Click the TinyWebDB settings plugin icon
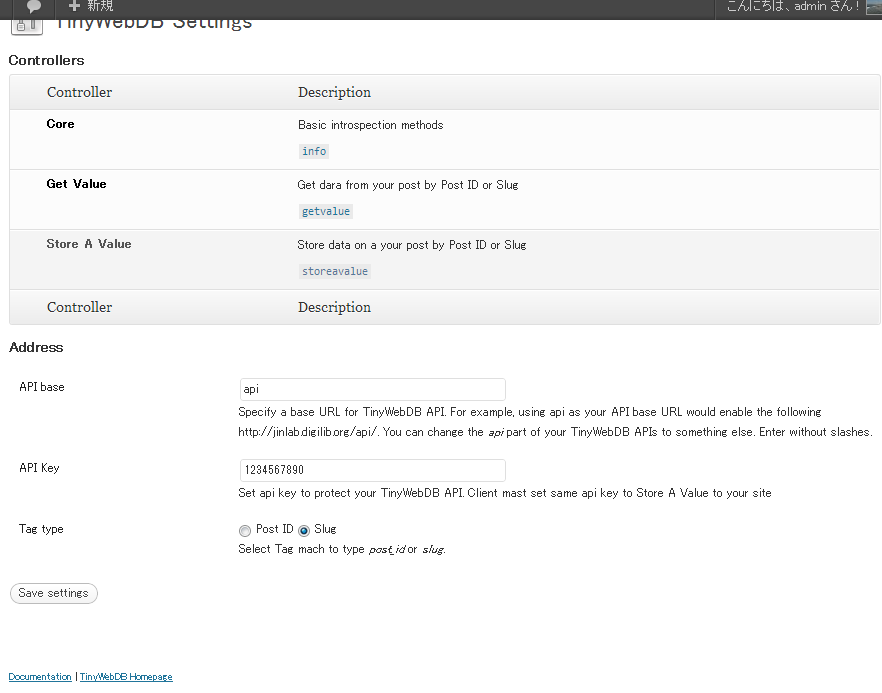Screen dimensions: 882x693 click(x=27, y=26)
